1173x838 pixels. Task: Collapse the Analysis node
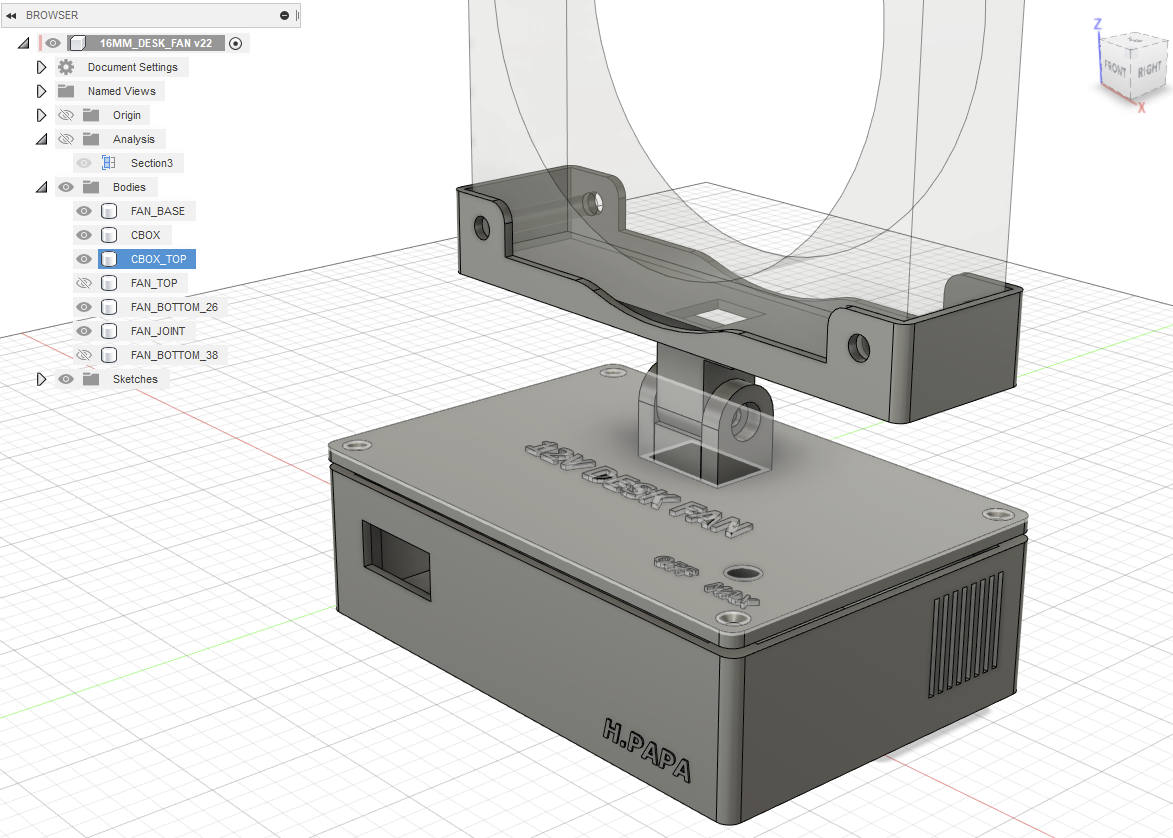(x=42, y=139)
